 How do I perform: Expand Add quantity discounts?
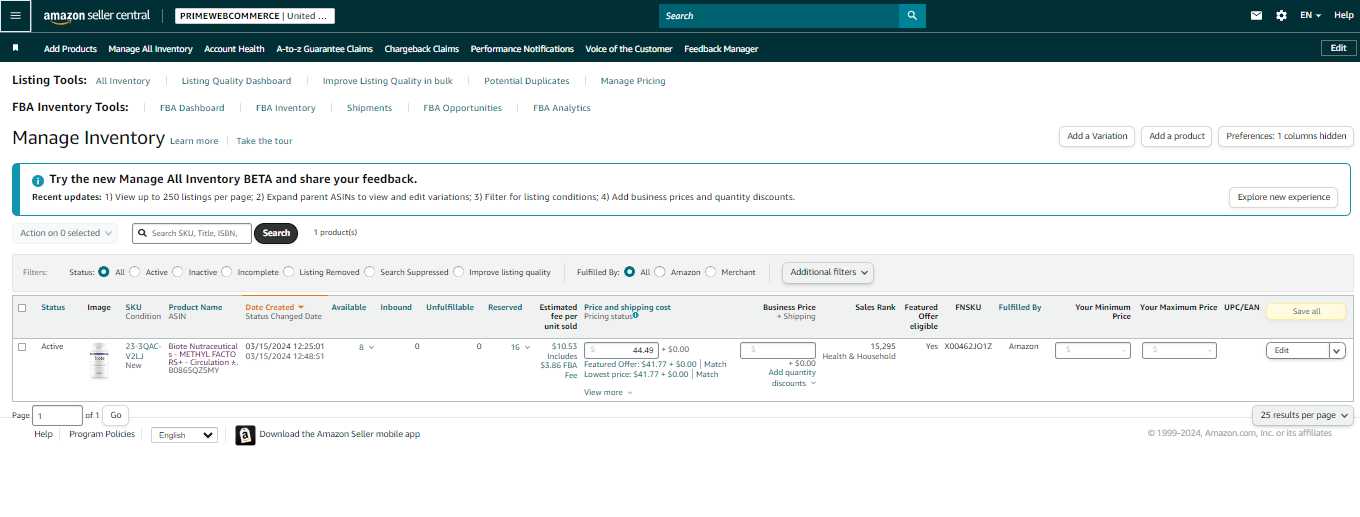point(792,378)
